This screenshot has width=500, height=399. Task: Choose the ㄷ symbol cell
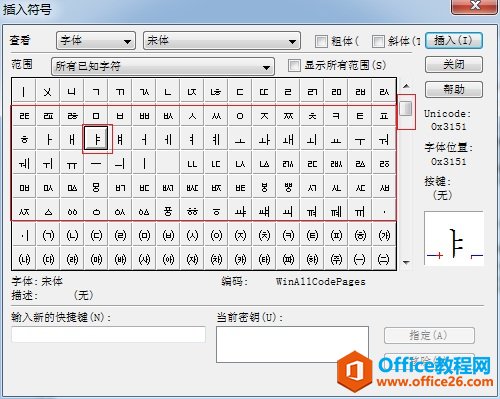(x=240, y=92)
